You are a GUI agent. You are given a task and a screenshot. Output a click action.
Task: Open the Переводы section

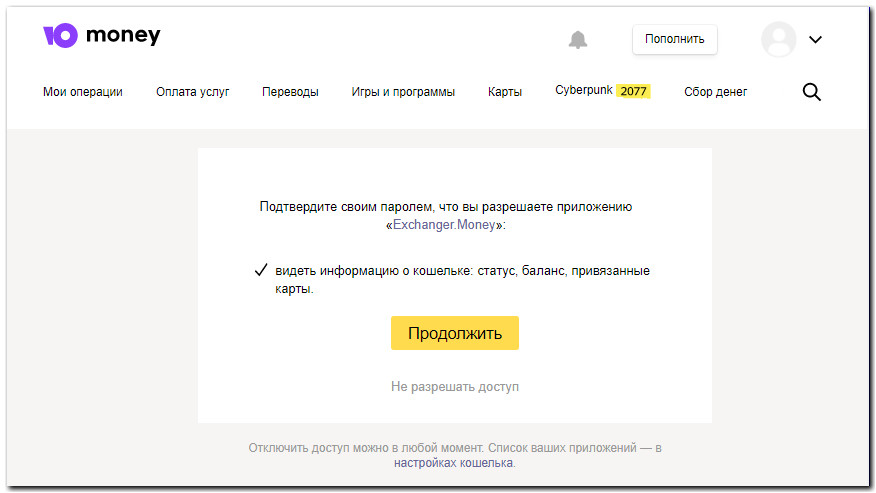(290, 92)
